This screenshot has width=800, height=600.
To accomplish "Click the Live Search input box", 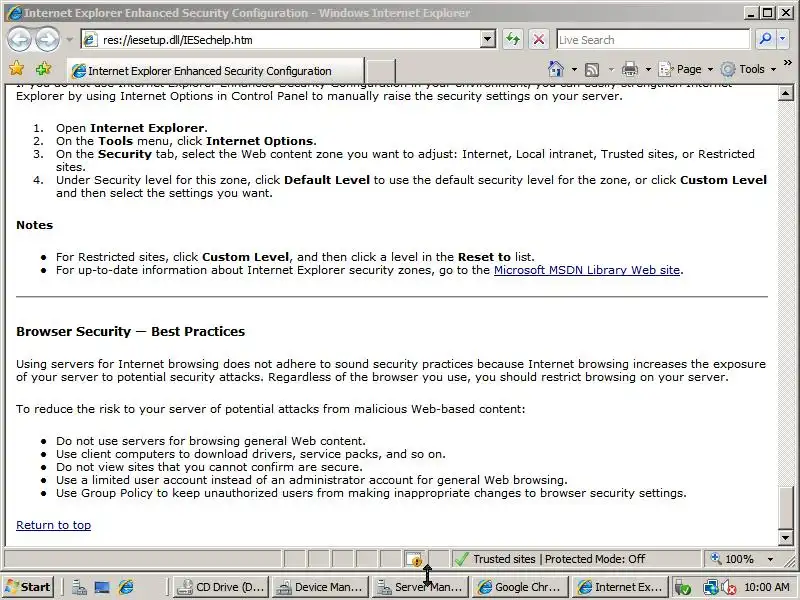I will coord(653,40).
